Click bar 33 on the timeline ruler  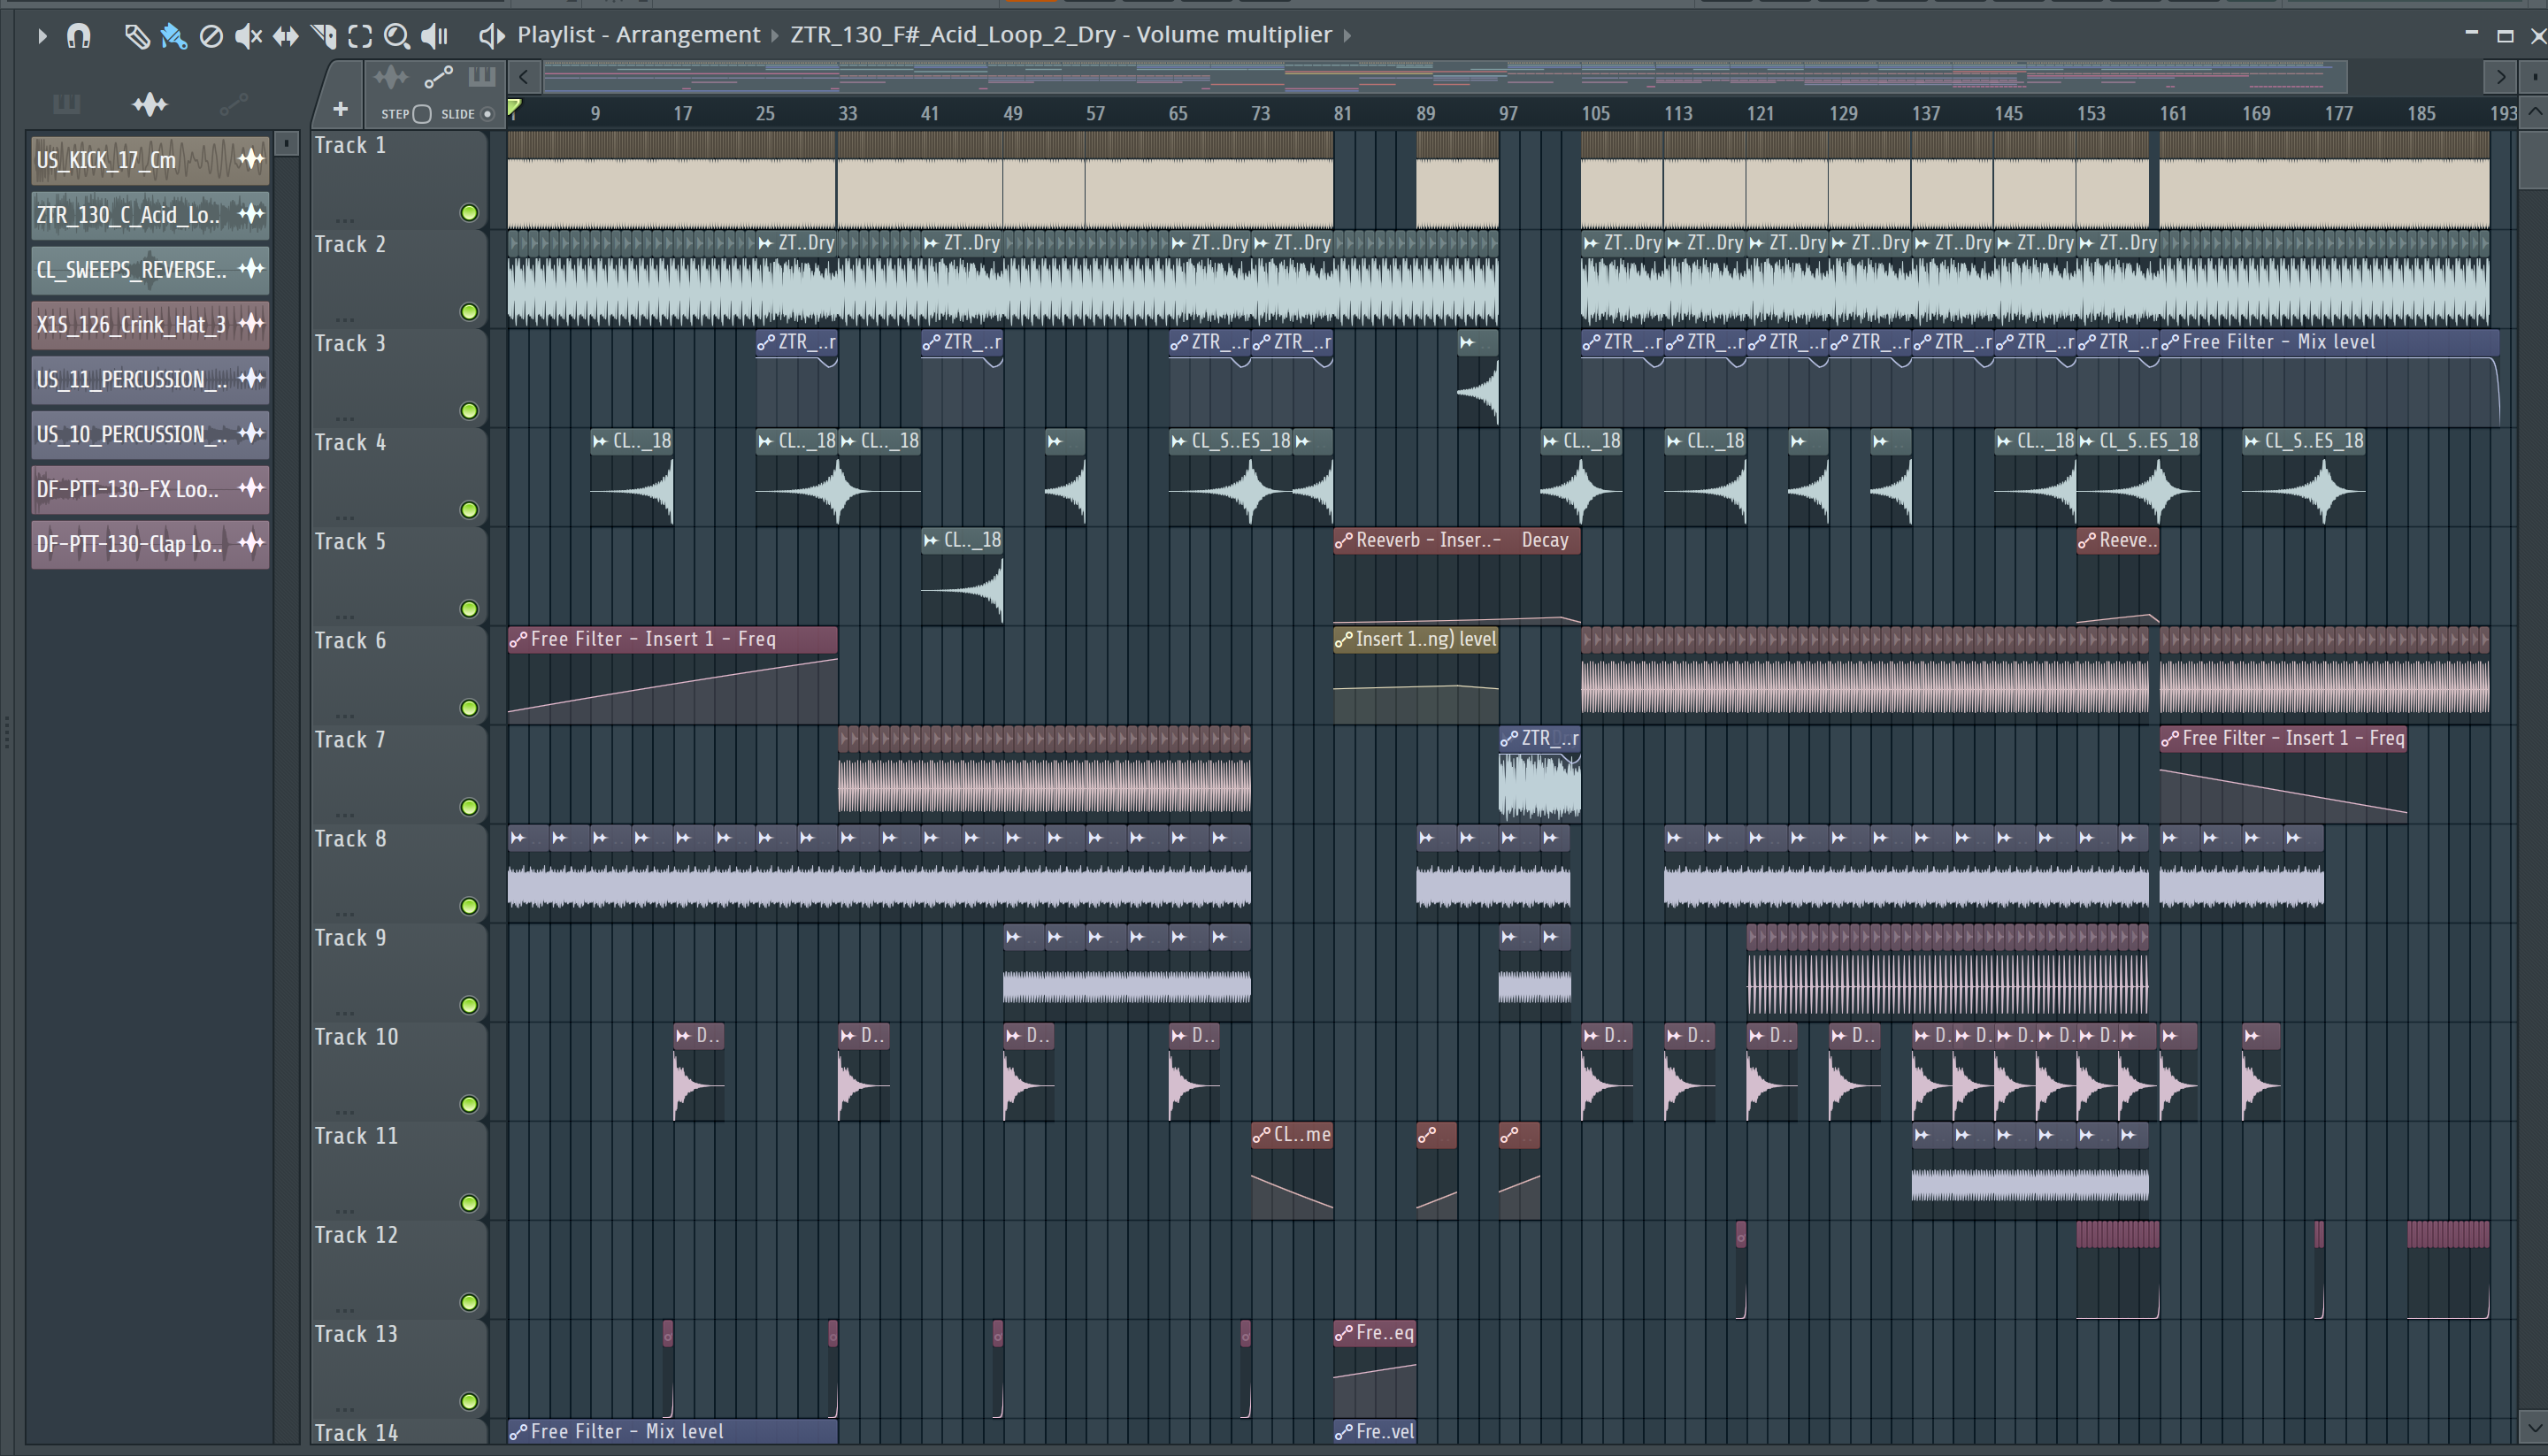coord(847,114)
